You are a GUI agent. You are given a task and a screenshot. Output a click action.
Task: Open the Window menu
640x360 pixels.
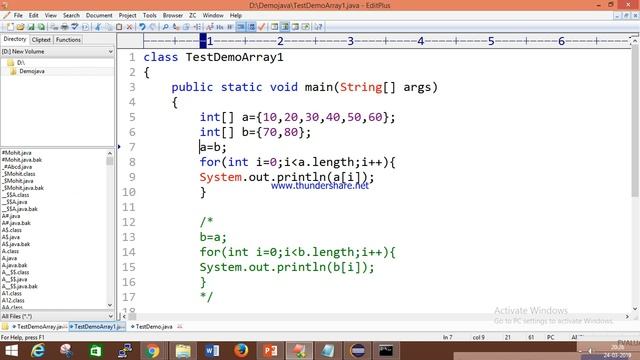[x=213, y=16]
